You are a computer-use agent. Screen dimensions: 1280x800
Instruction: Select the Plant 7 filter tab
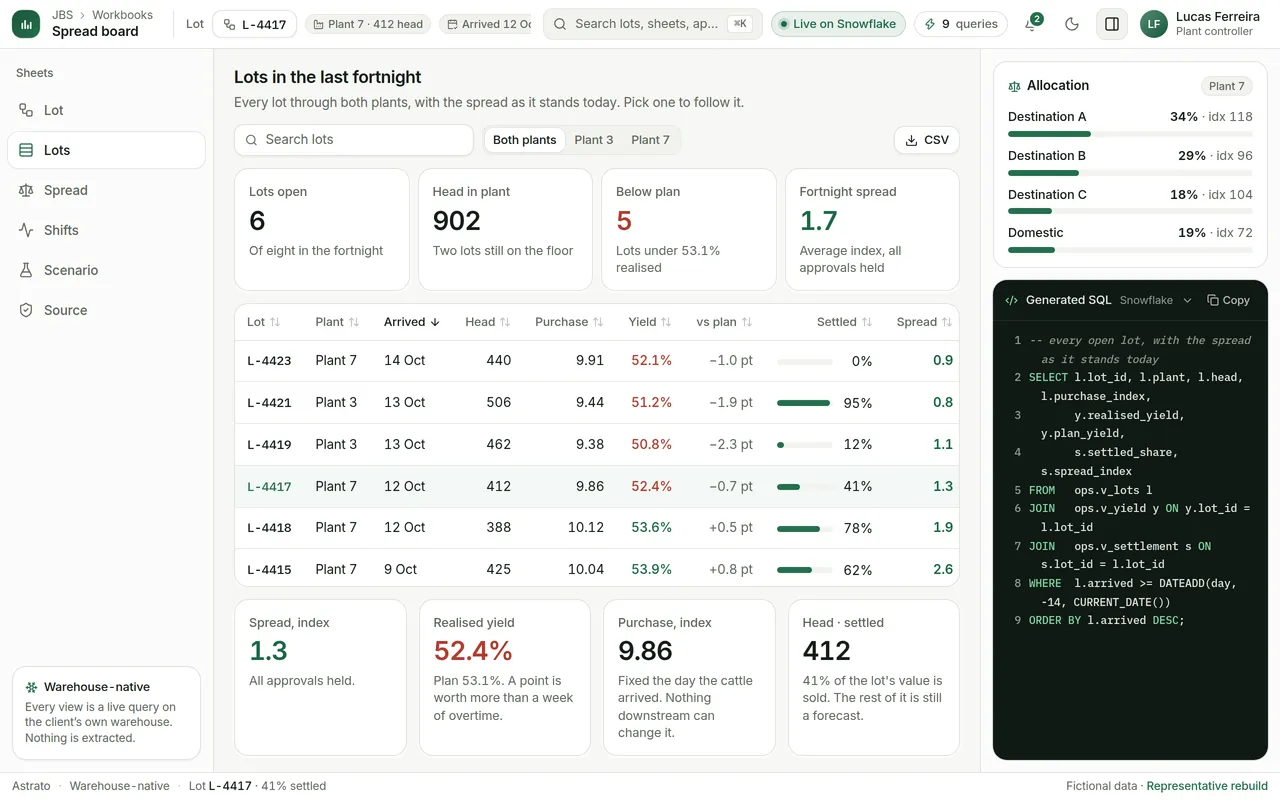coord(650,140)
